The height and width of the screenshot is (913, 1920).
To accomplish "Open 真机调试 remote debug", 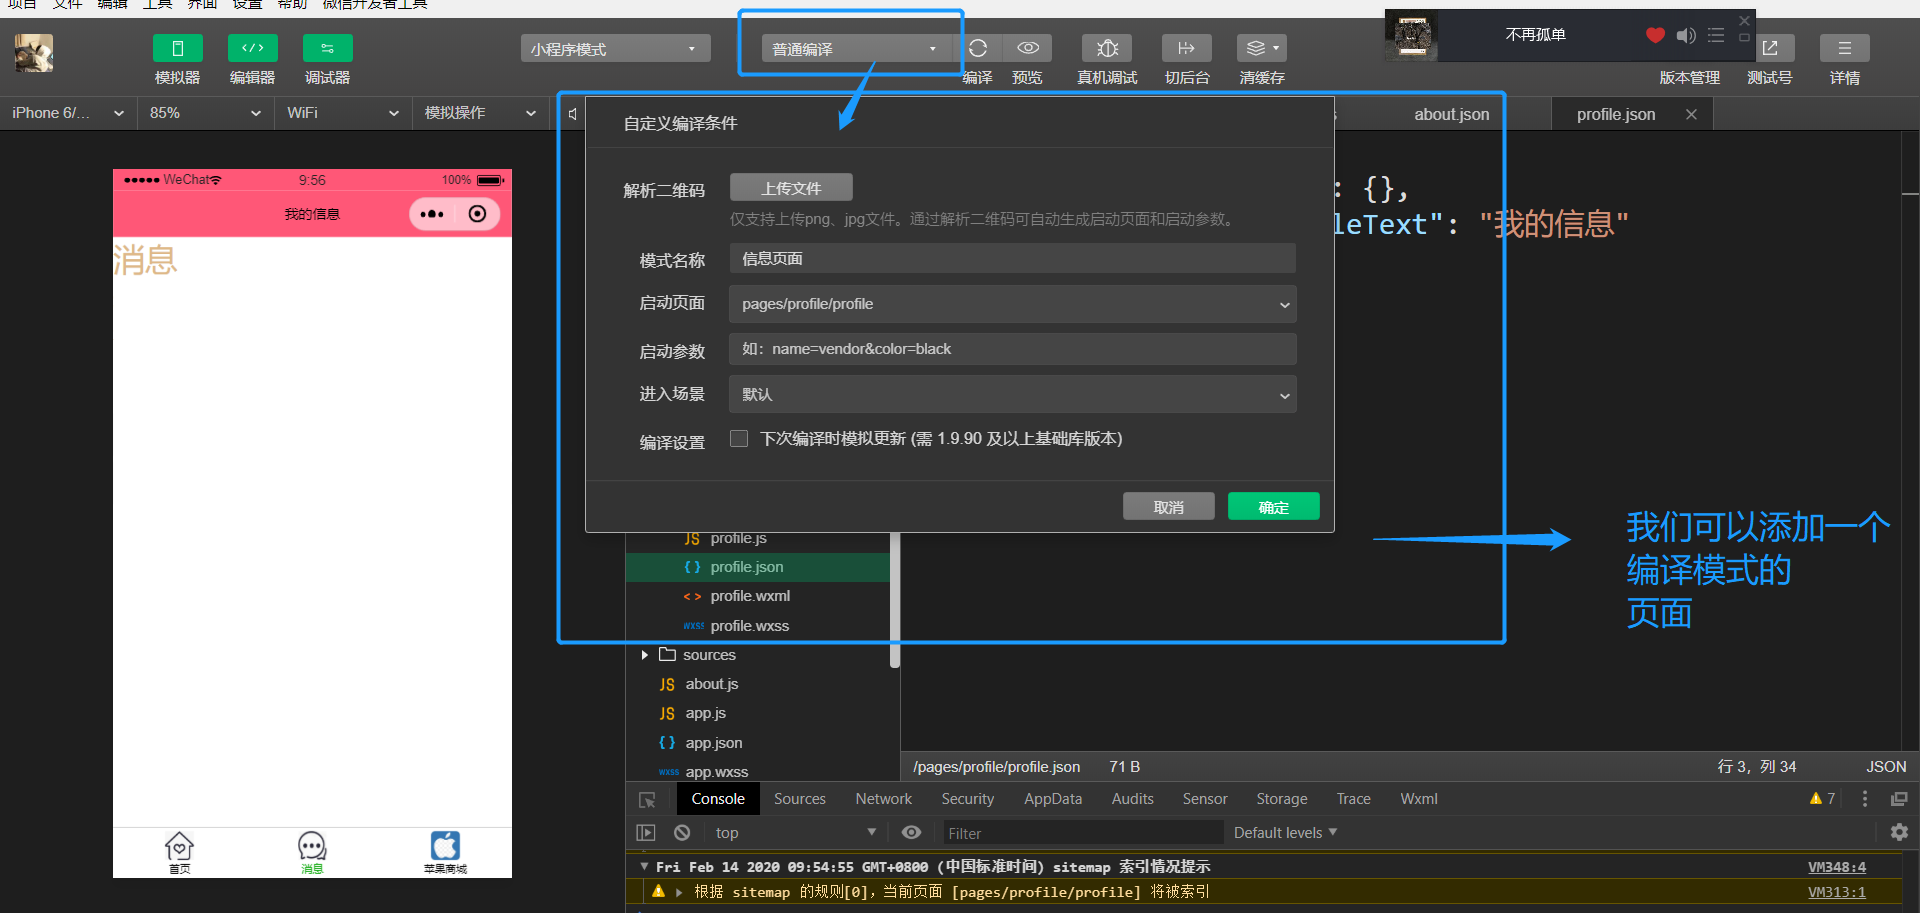I will click(1107, 48).
